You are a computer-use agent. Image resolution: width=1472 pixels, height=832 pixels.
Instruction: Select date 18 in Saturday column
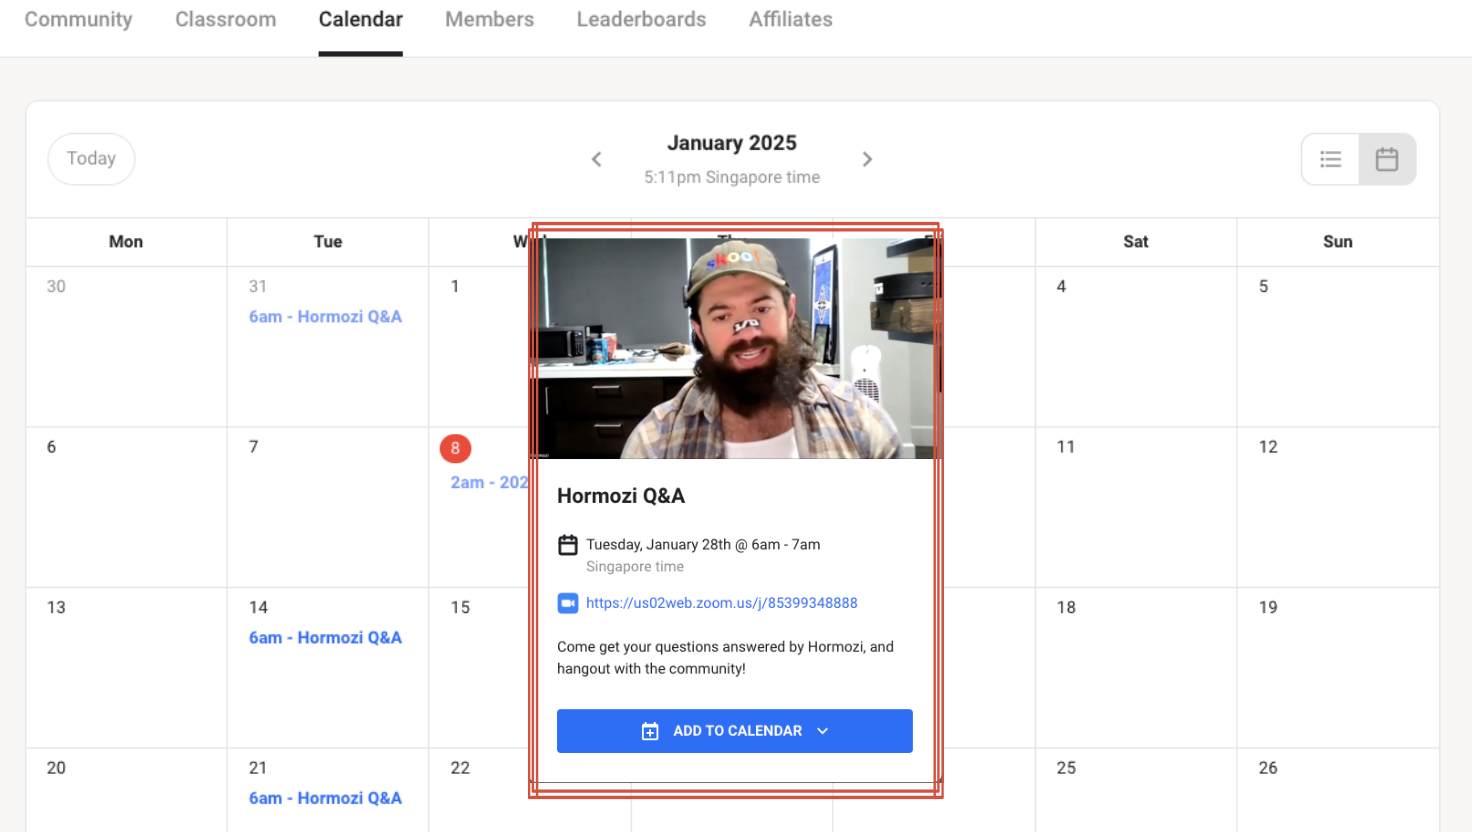(x=1066, y=607)
